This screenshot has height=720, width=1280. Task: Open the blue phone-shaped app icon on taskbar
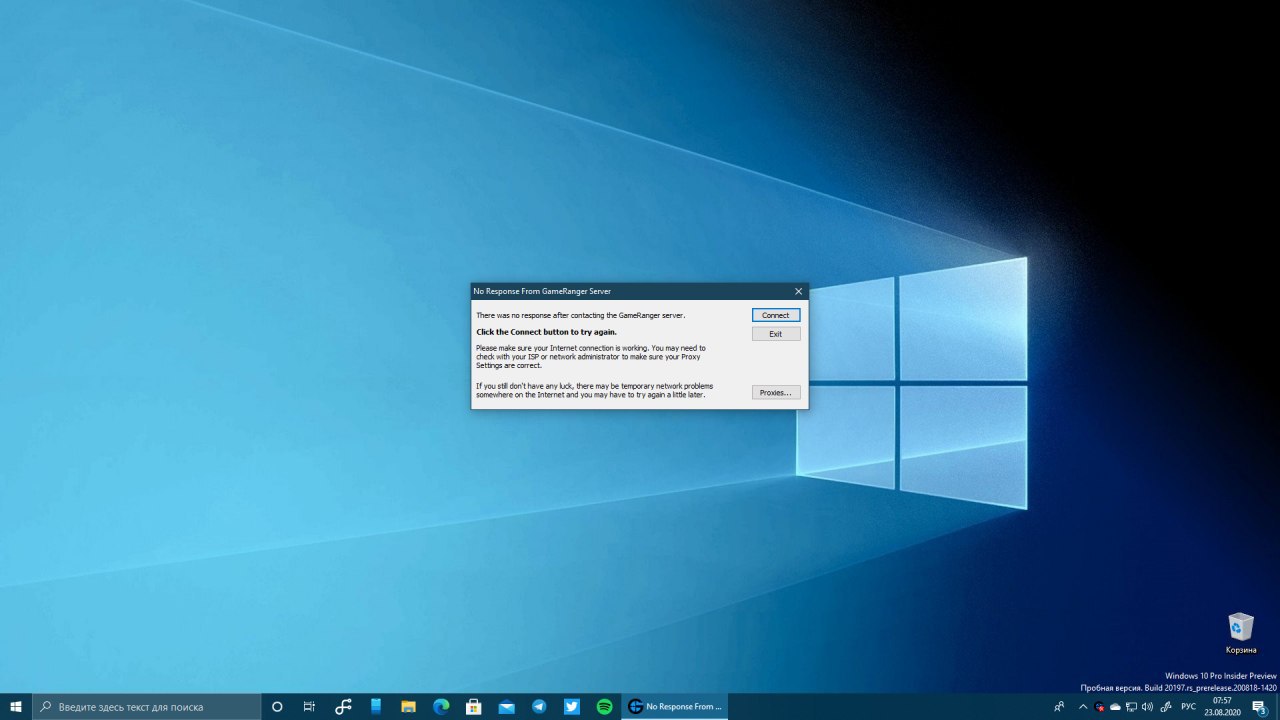(376, 706)
